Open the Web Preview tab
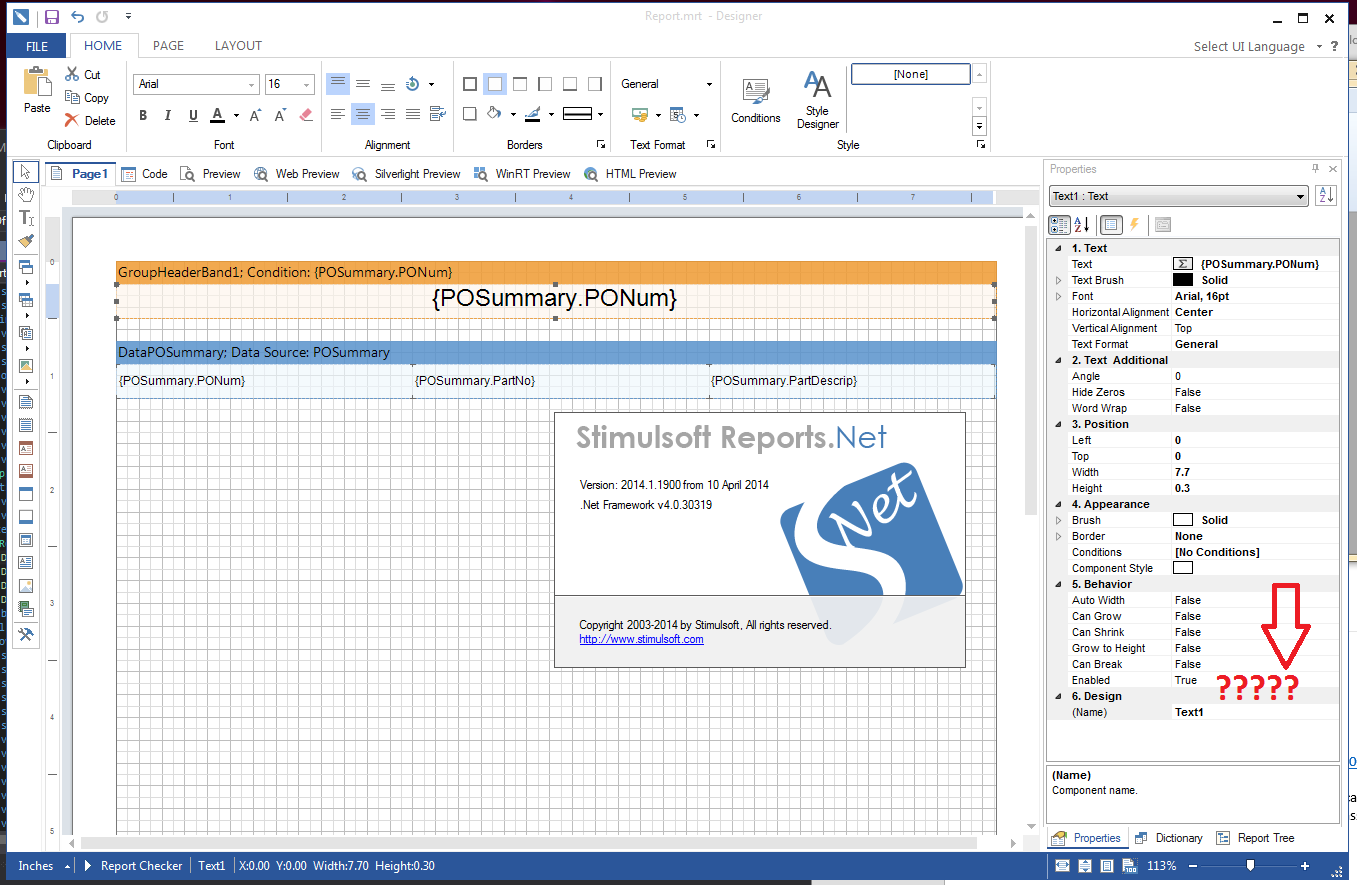This screenshot has height=885, width=1357. (x=296, y=174)
